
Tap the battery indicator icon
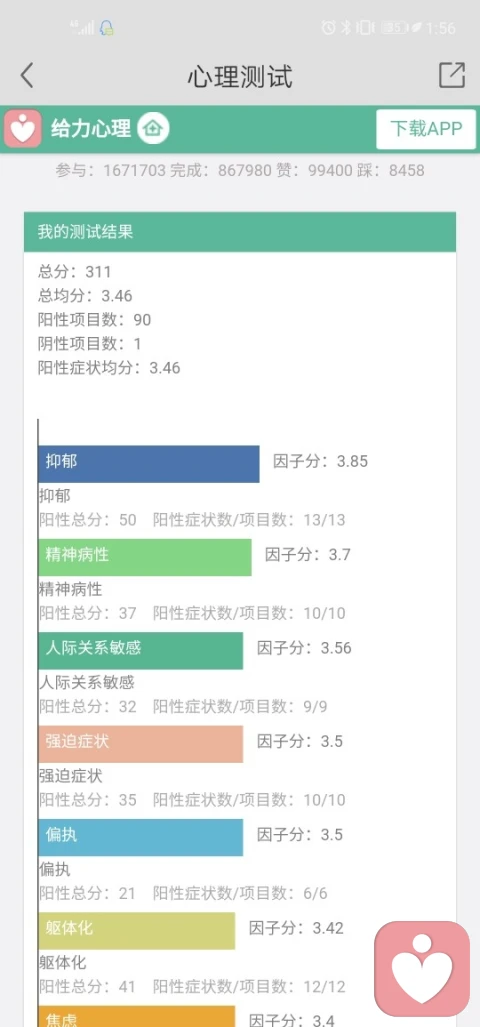tap(395, 28)
